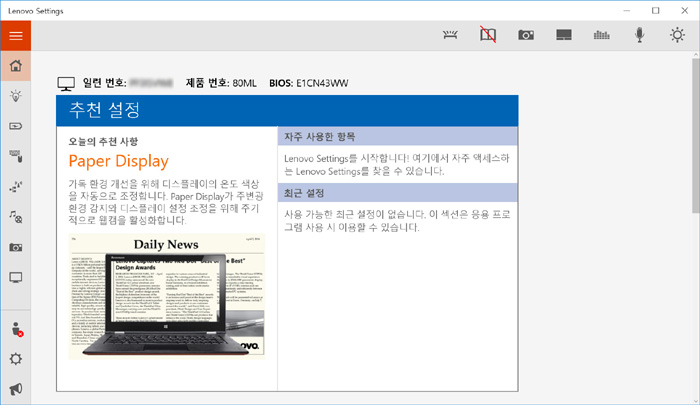Click the touchpad icon in top toolbar
The height and width of the screenshot is (405, 700).
(x=564, y=35)
